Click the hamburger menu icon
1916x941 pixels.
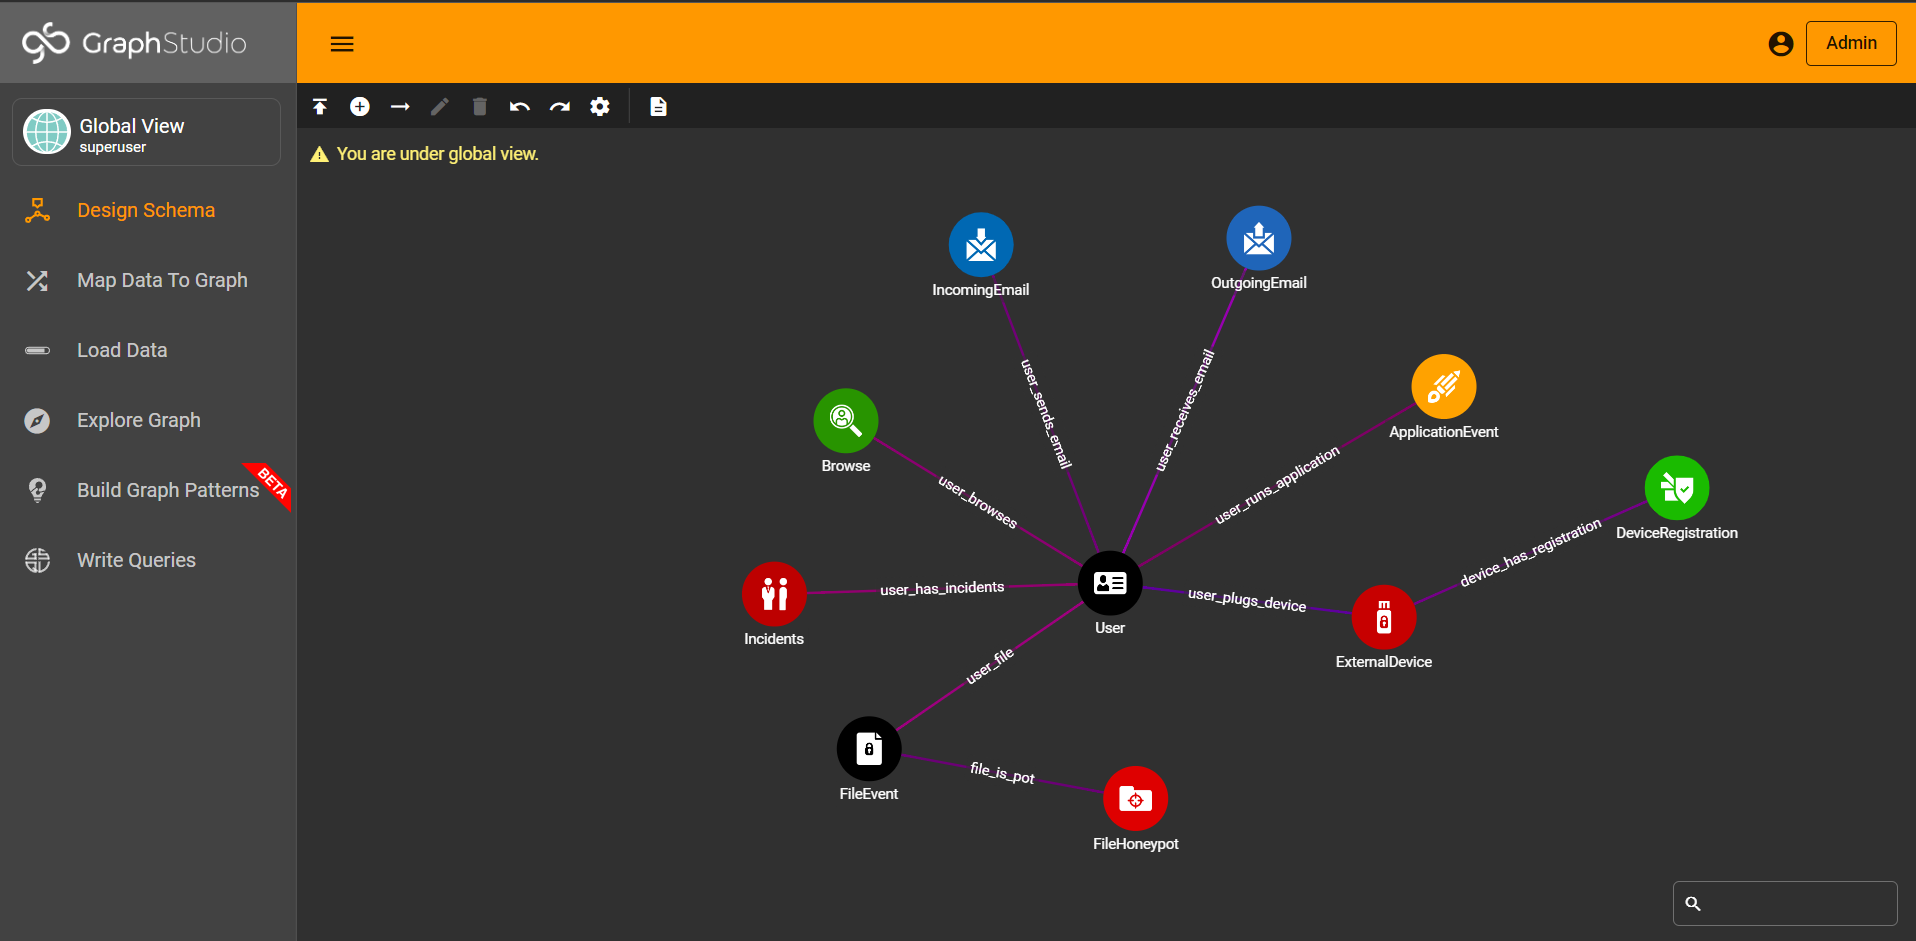click(x=342, y=44)
